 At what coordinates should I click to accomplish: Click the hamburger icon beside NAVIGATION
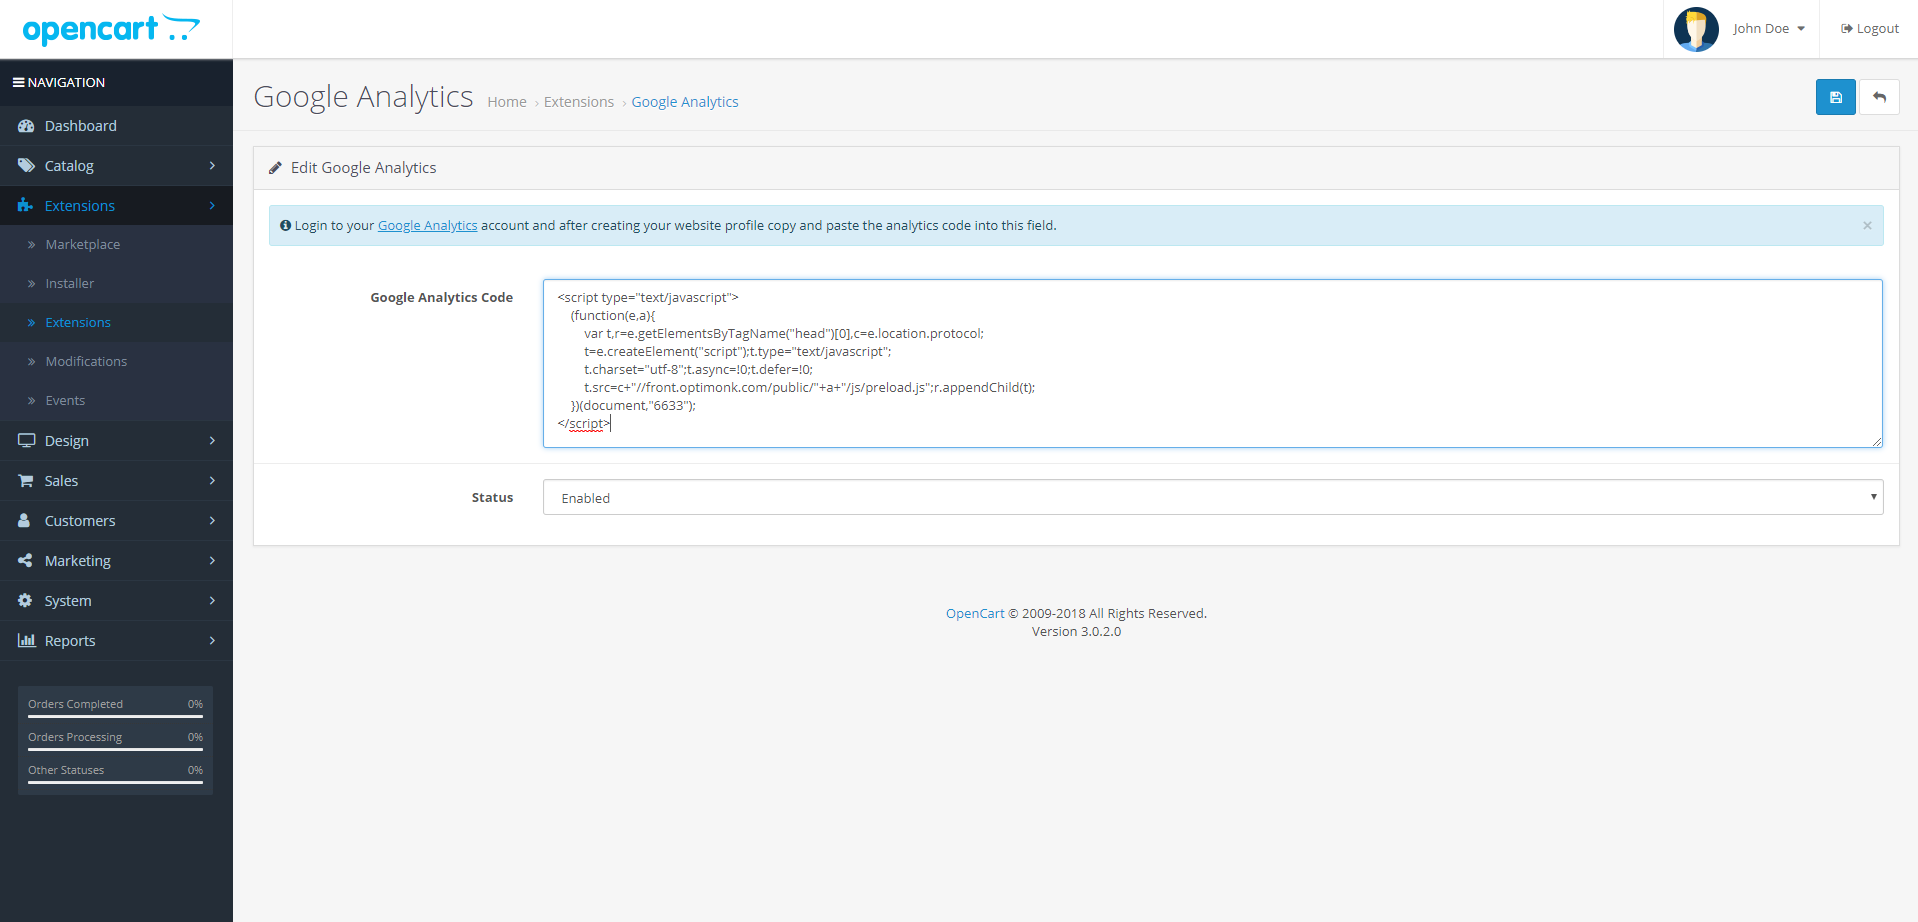pyautogui.click(x=18, y=82)
